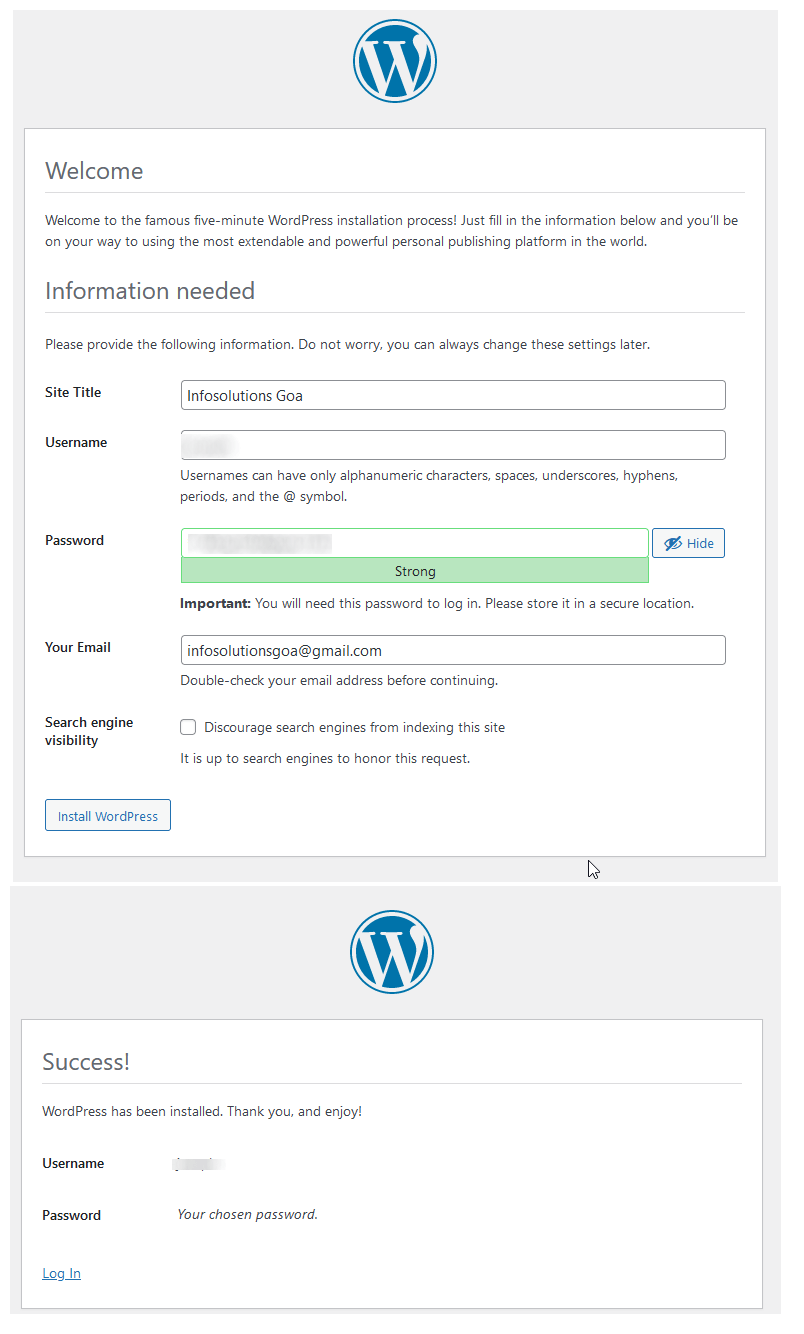Select the Password input box
The height and width of the screenshot is (1334, 804).
[x=415, y=543]
